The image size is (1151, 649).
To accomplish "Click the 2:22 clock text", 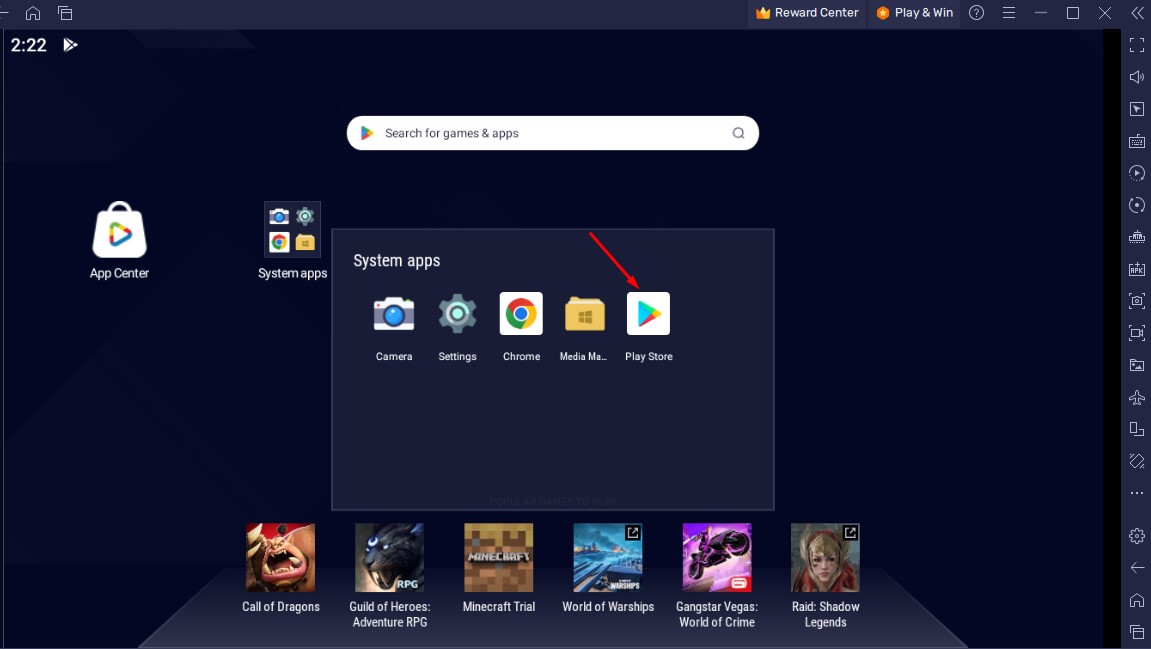I will click(29, 45).
